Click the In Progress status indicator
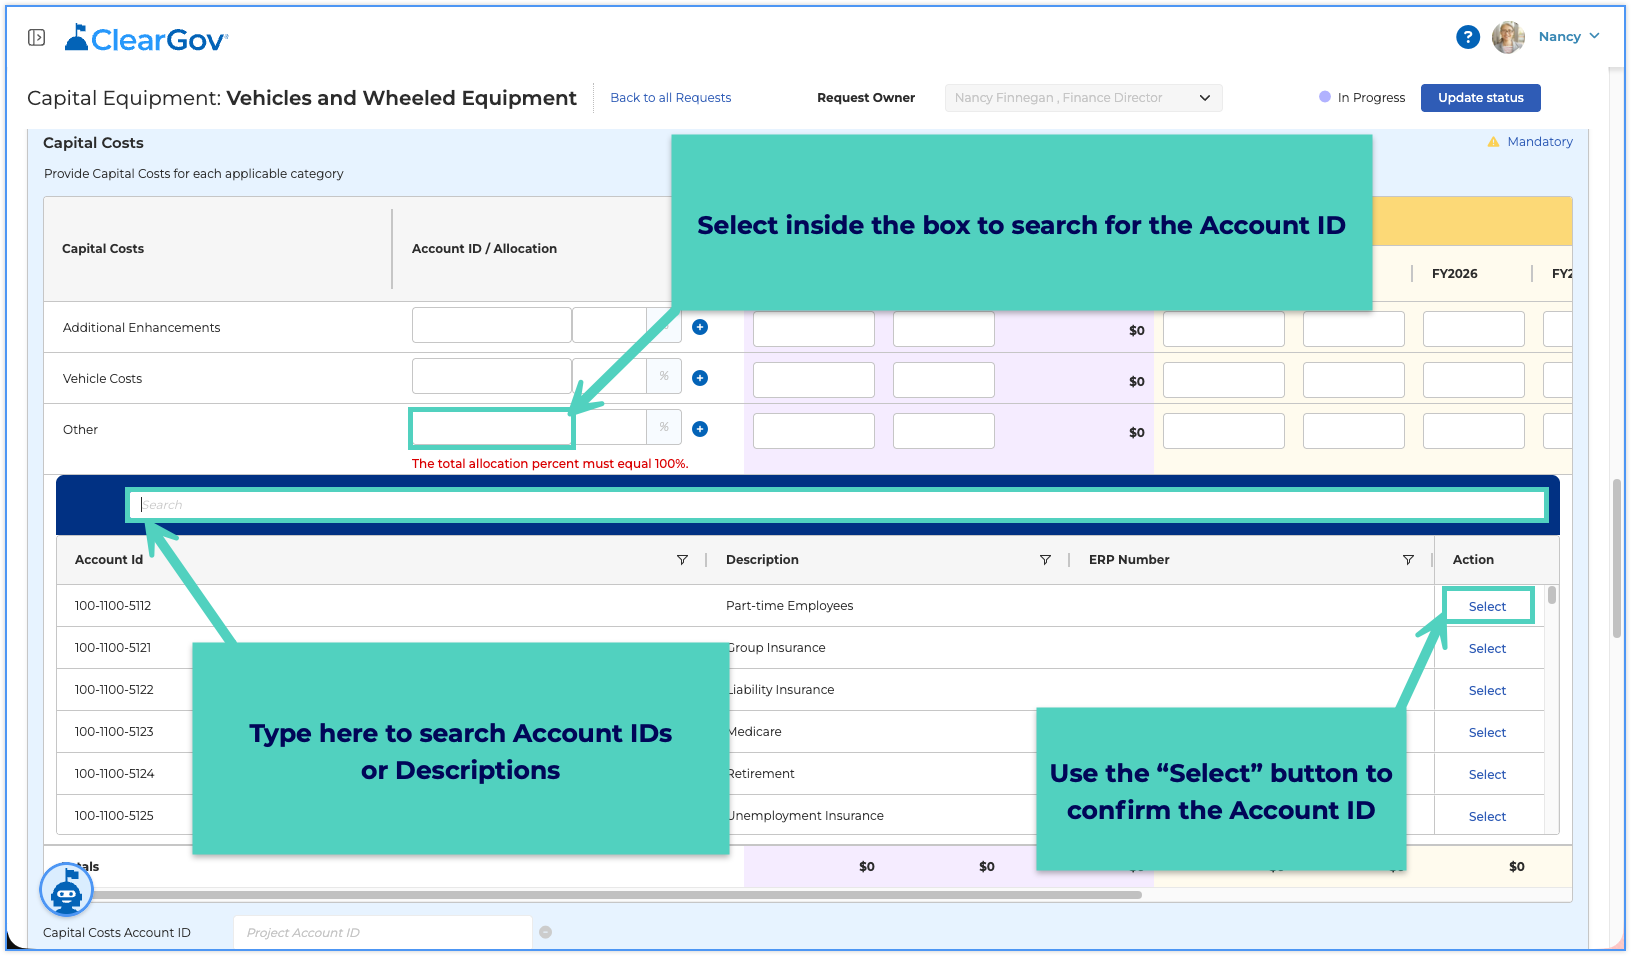This screenshot has width=1631, height=956. coord(1362,98)
